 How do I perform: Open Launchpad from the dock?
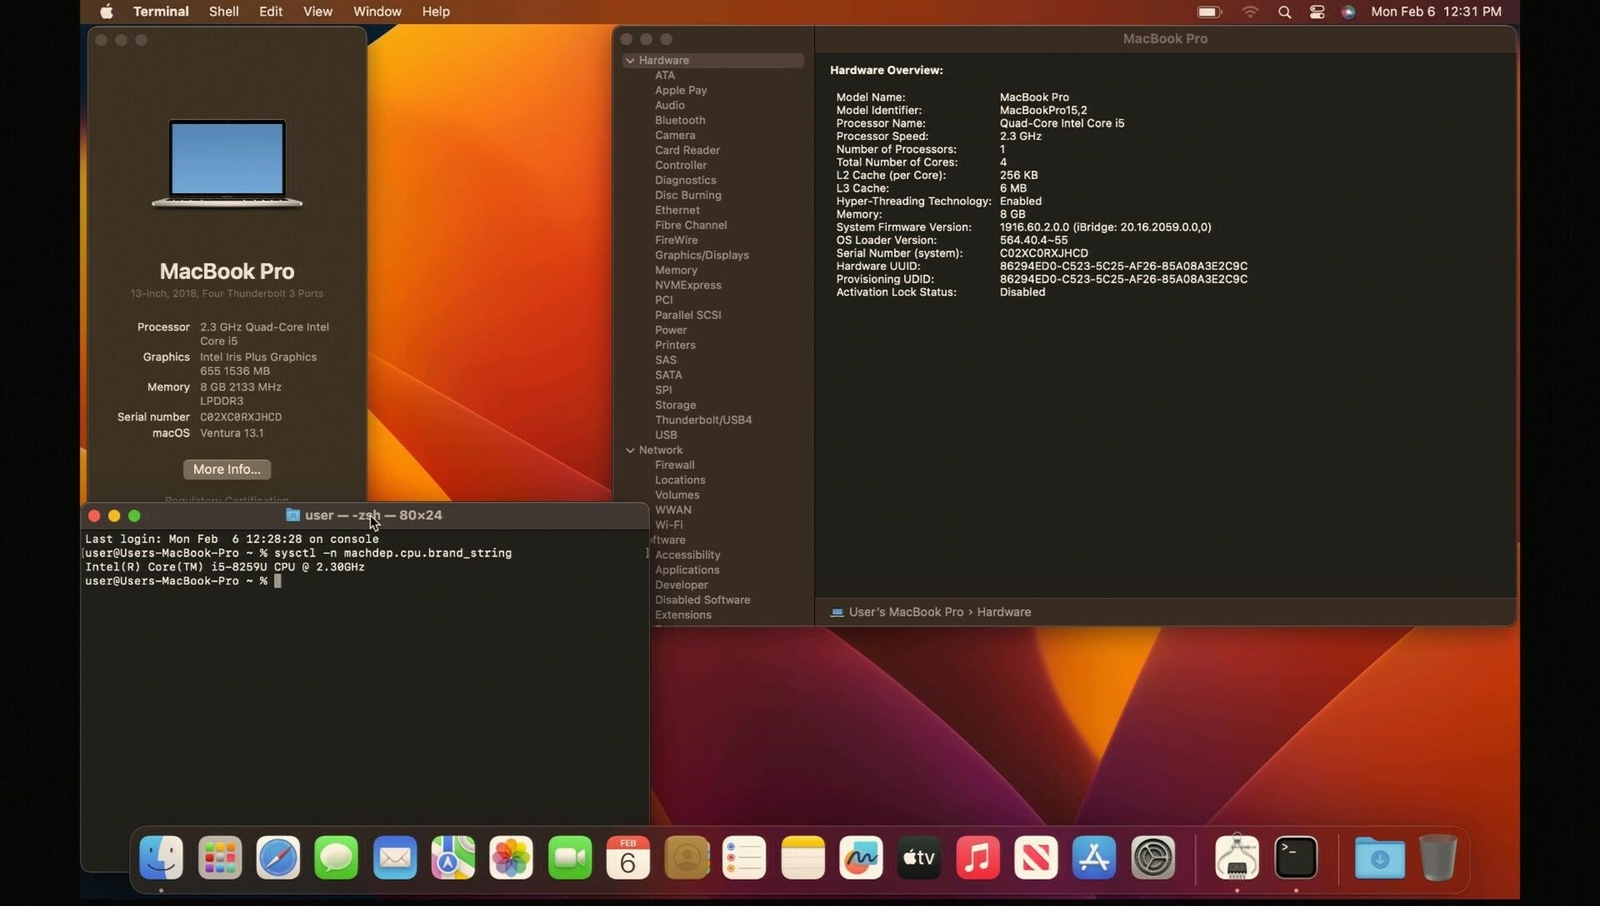tap(220, 858)
